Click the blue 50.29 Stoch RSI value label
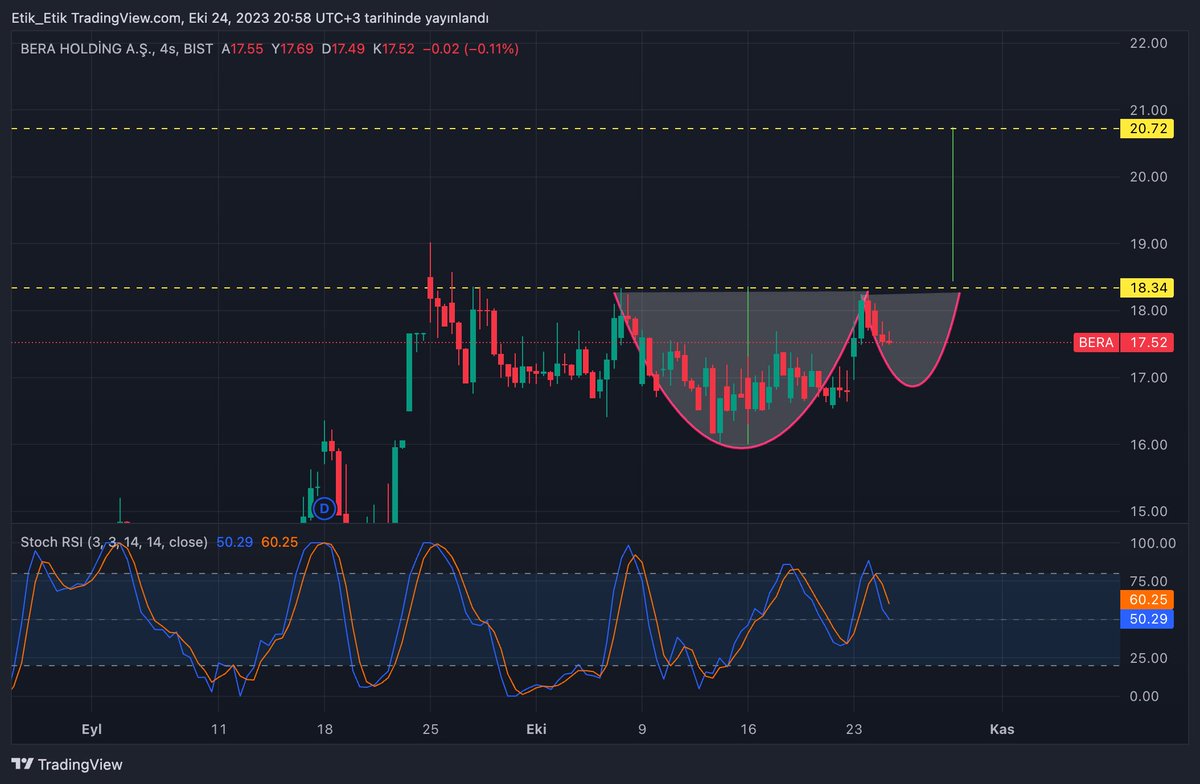 coord(1145,620)
